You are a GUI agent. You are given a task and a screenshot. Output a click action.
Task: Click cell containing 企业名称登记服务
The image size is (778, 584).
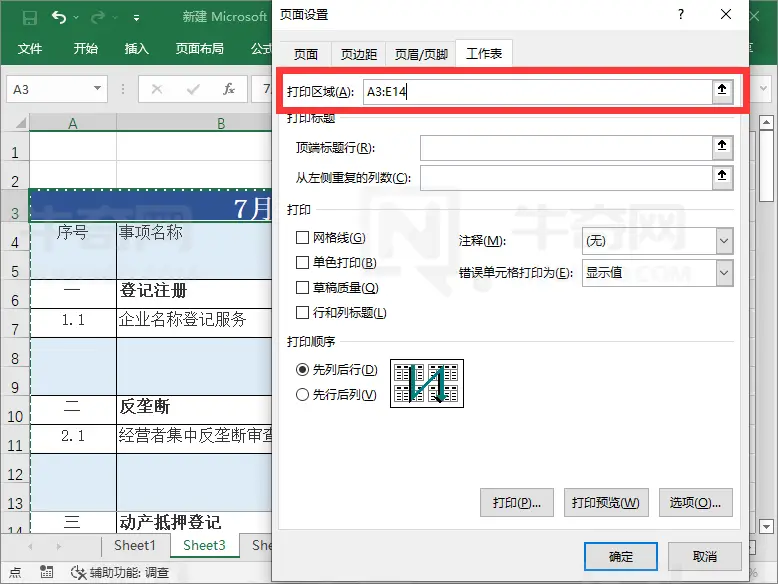point(194,323)
